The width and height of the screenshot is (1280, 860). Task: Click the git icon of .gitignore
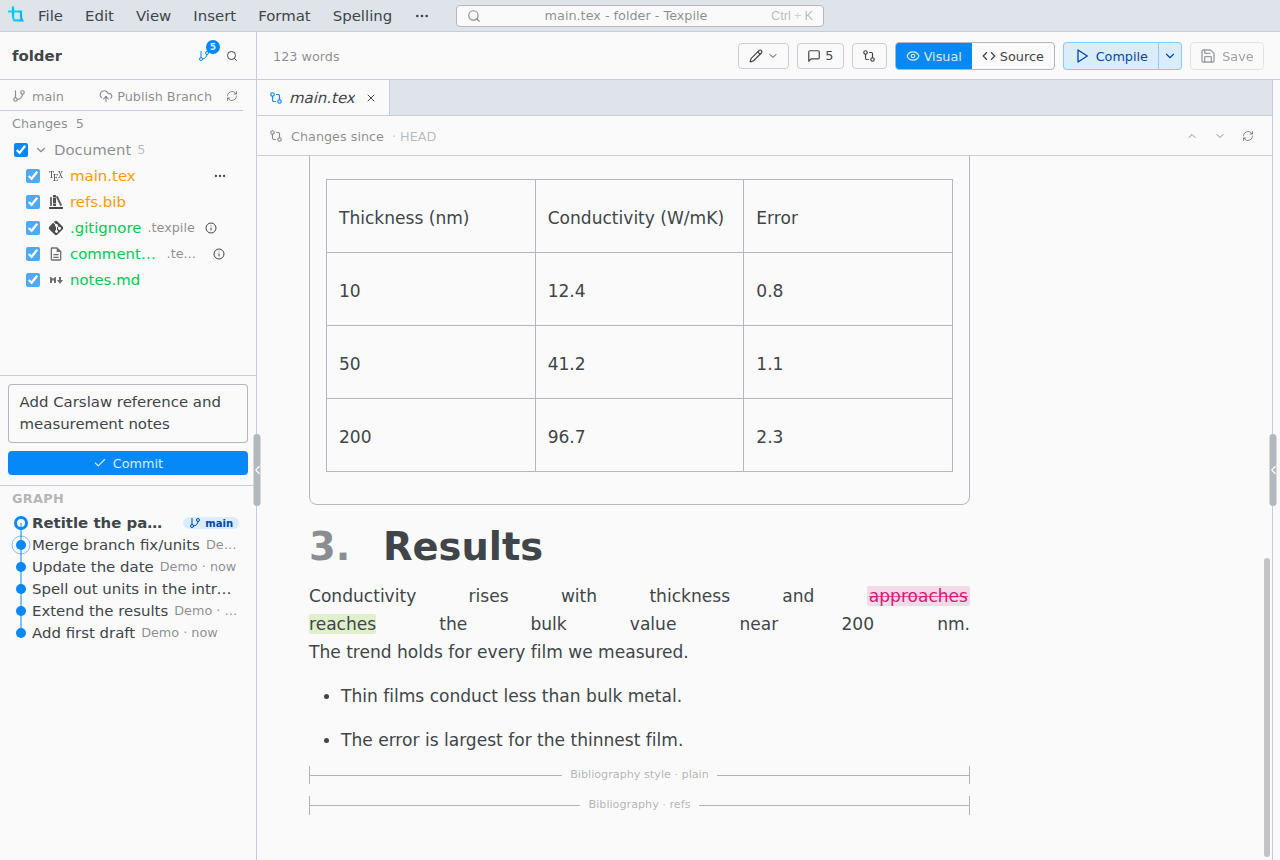[x=56, y=228]
